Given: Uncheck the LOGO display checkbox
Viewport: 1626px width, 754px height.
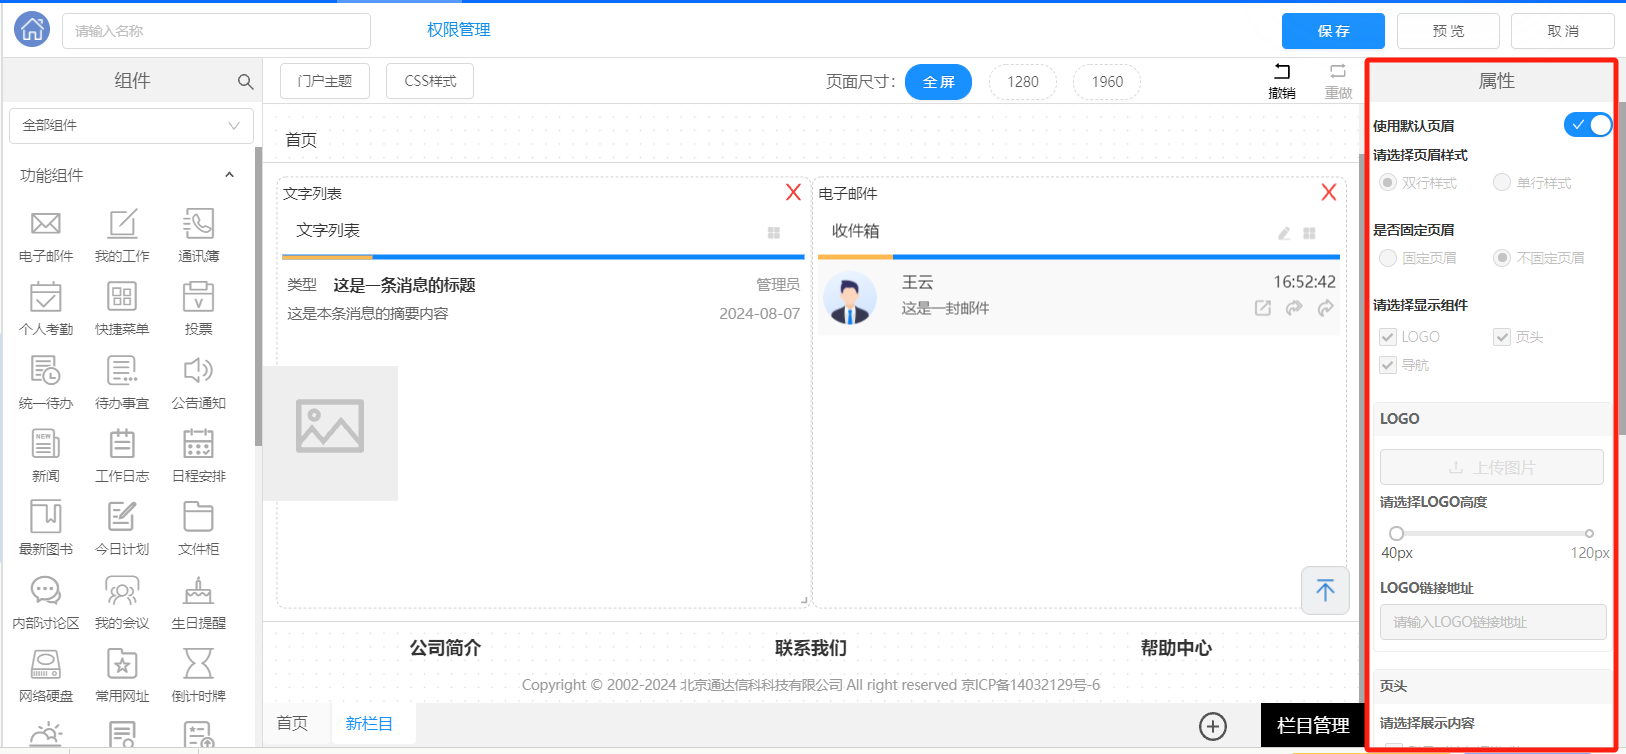Looking at the screenshot, I should pyautogui.click(x=1388, y=337).
